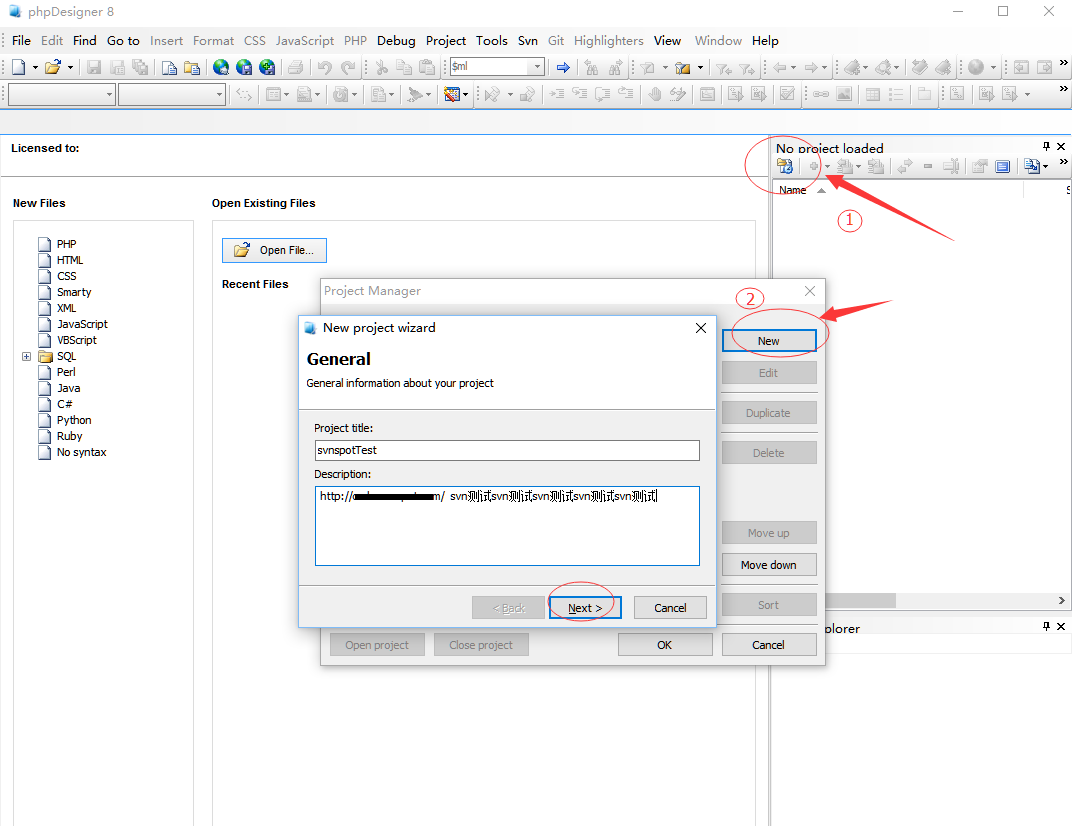Open dropdown next to project panel plus icon
1072x826 pixels.
coord(827,166)
